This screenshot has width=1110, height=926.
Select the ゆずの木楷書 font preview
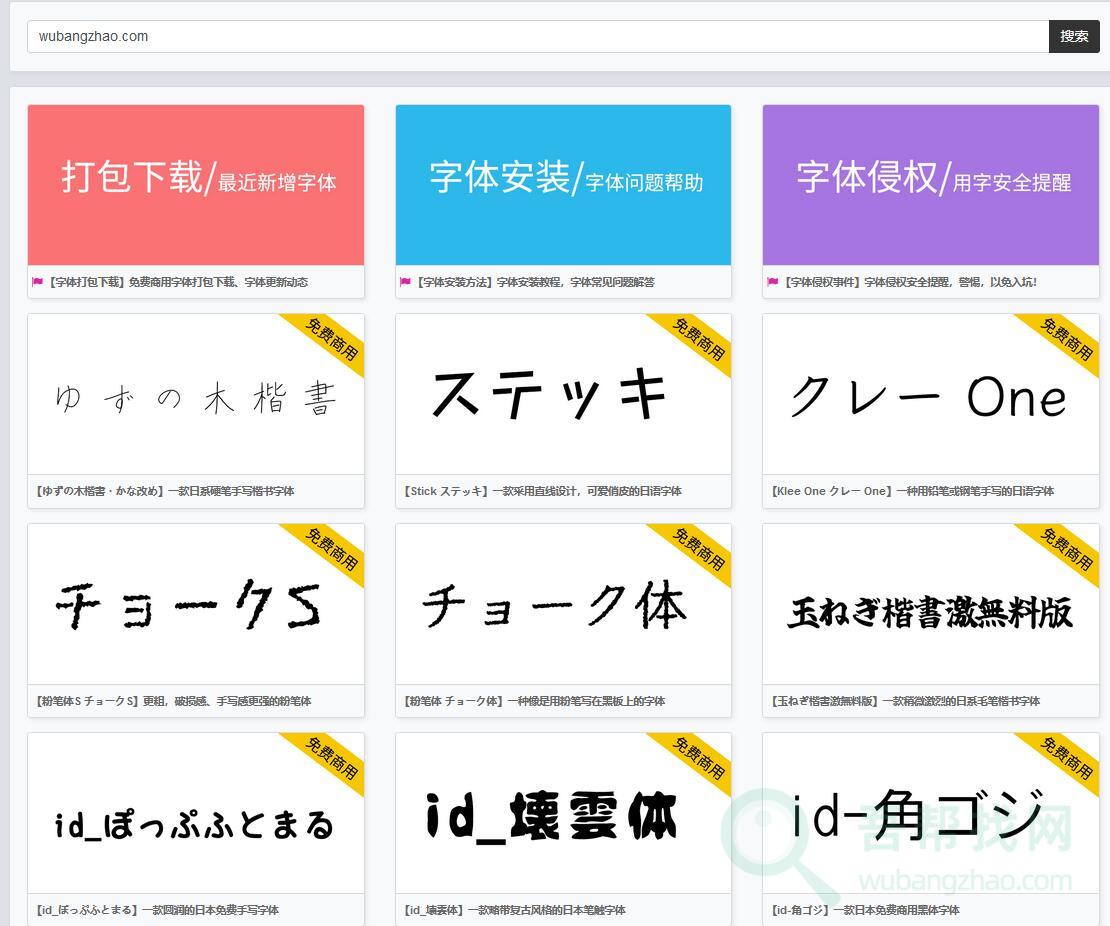196,398
